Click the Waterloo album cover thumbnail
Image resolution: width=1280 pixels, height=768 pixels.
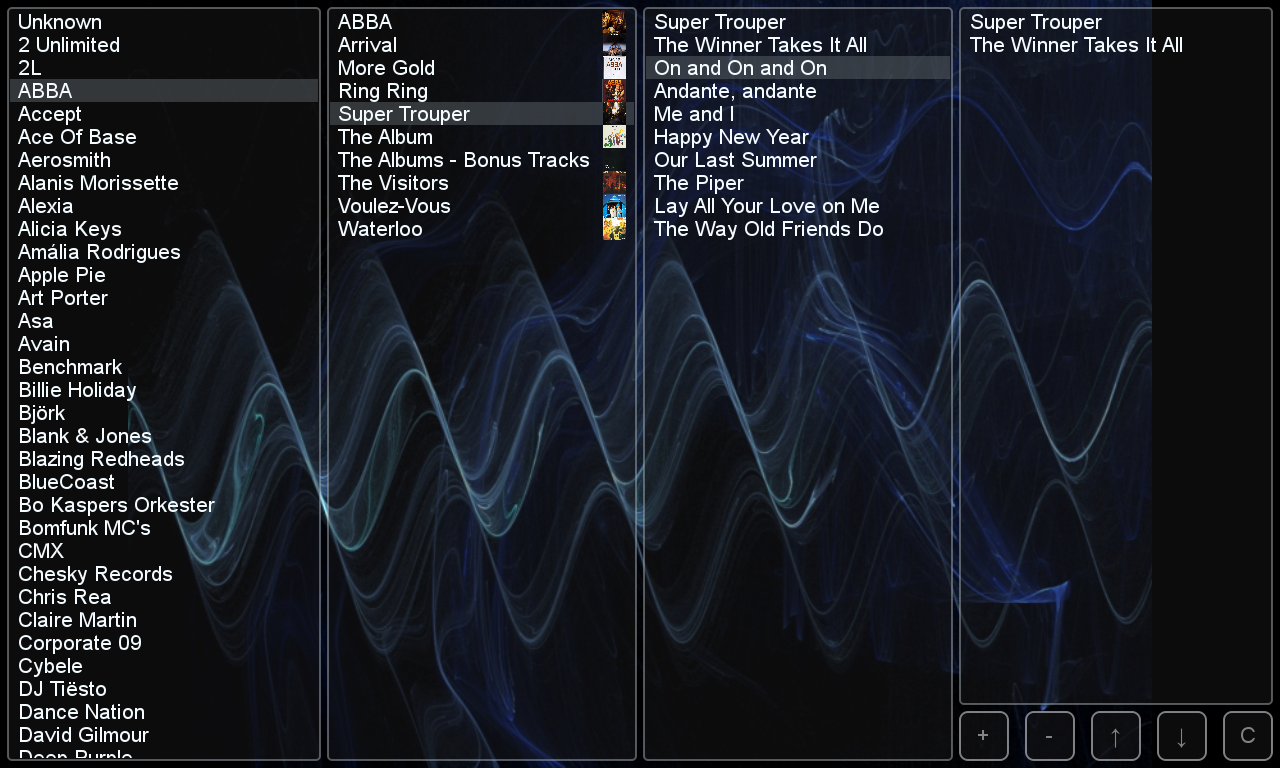[614, 229]
